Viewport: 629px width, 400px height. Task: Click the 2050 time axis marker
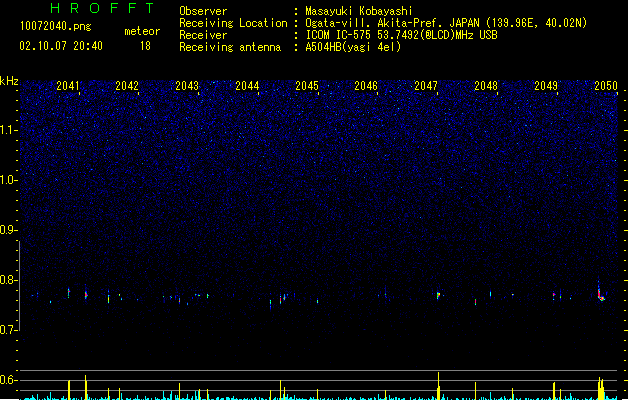pyautogui.click(x=606, y=86)
